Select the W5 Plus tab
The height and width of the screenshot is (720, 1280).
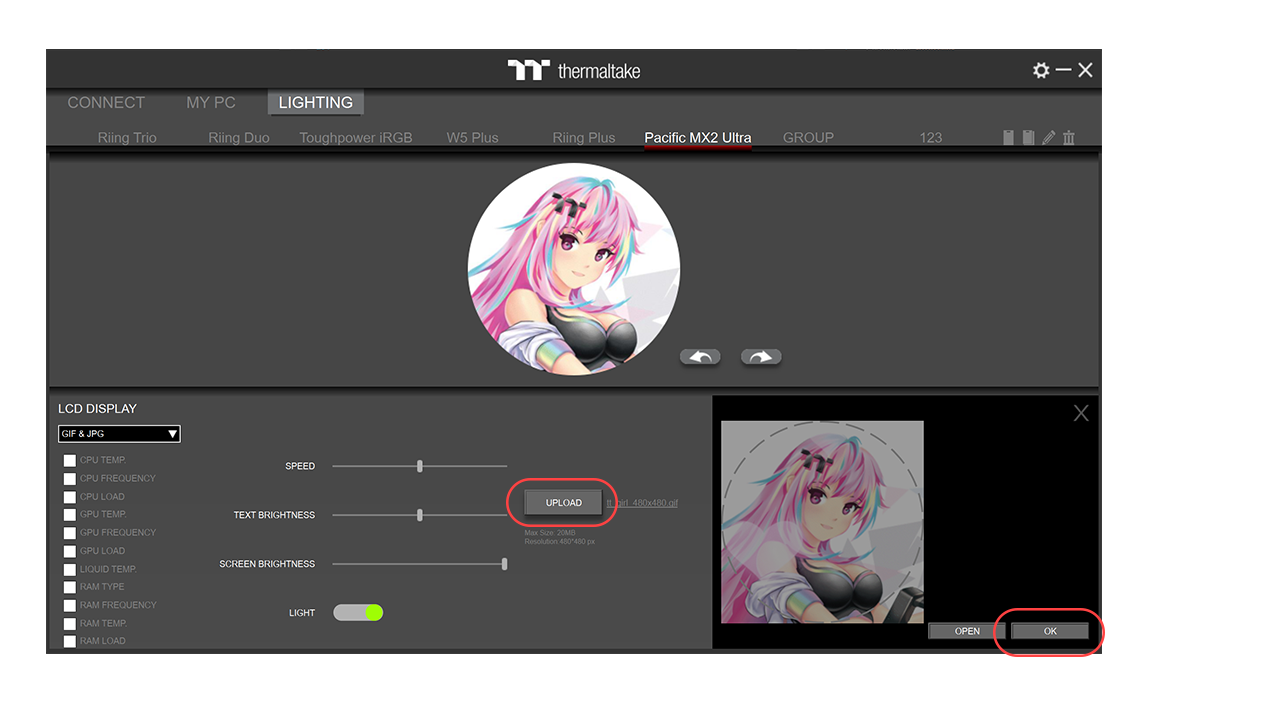point(472,138)
